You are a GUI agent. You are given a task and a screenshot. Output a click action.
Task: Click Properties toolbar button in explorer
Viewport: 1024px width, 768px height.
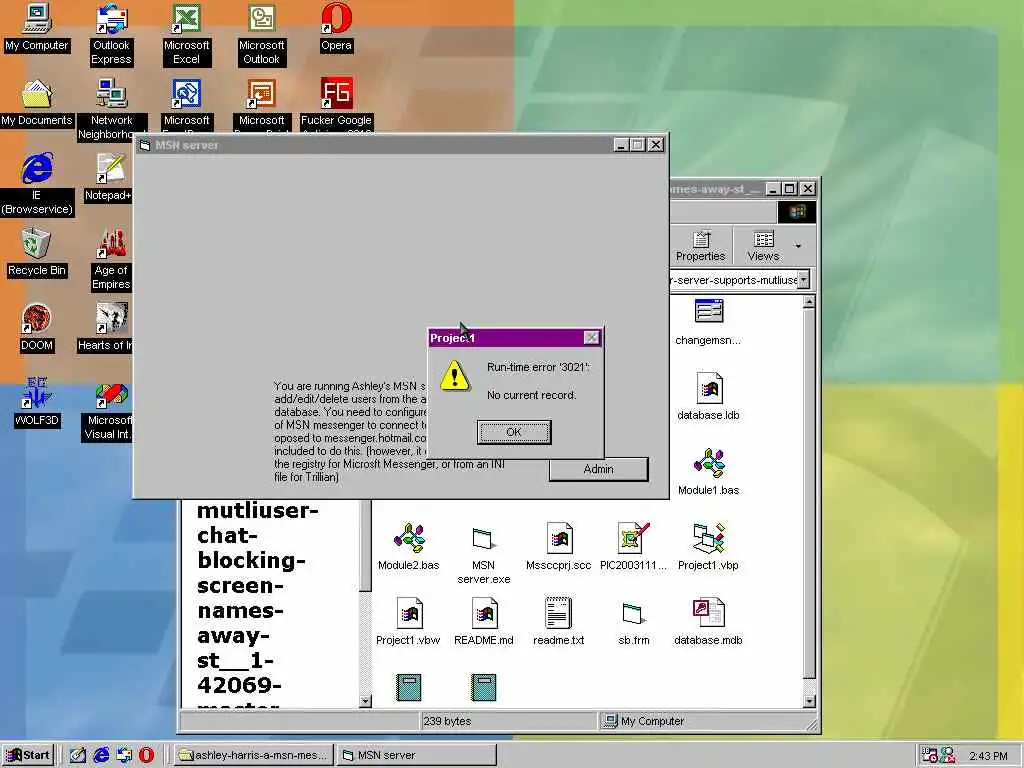click(x=700, y=246)
